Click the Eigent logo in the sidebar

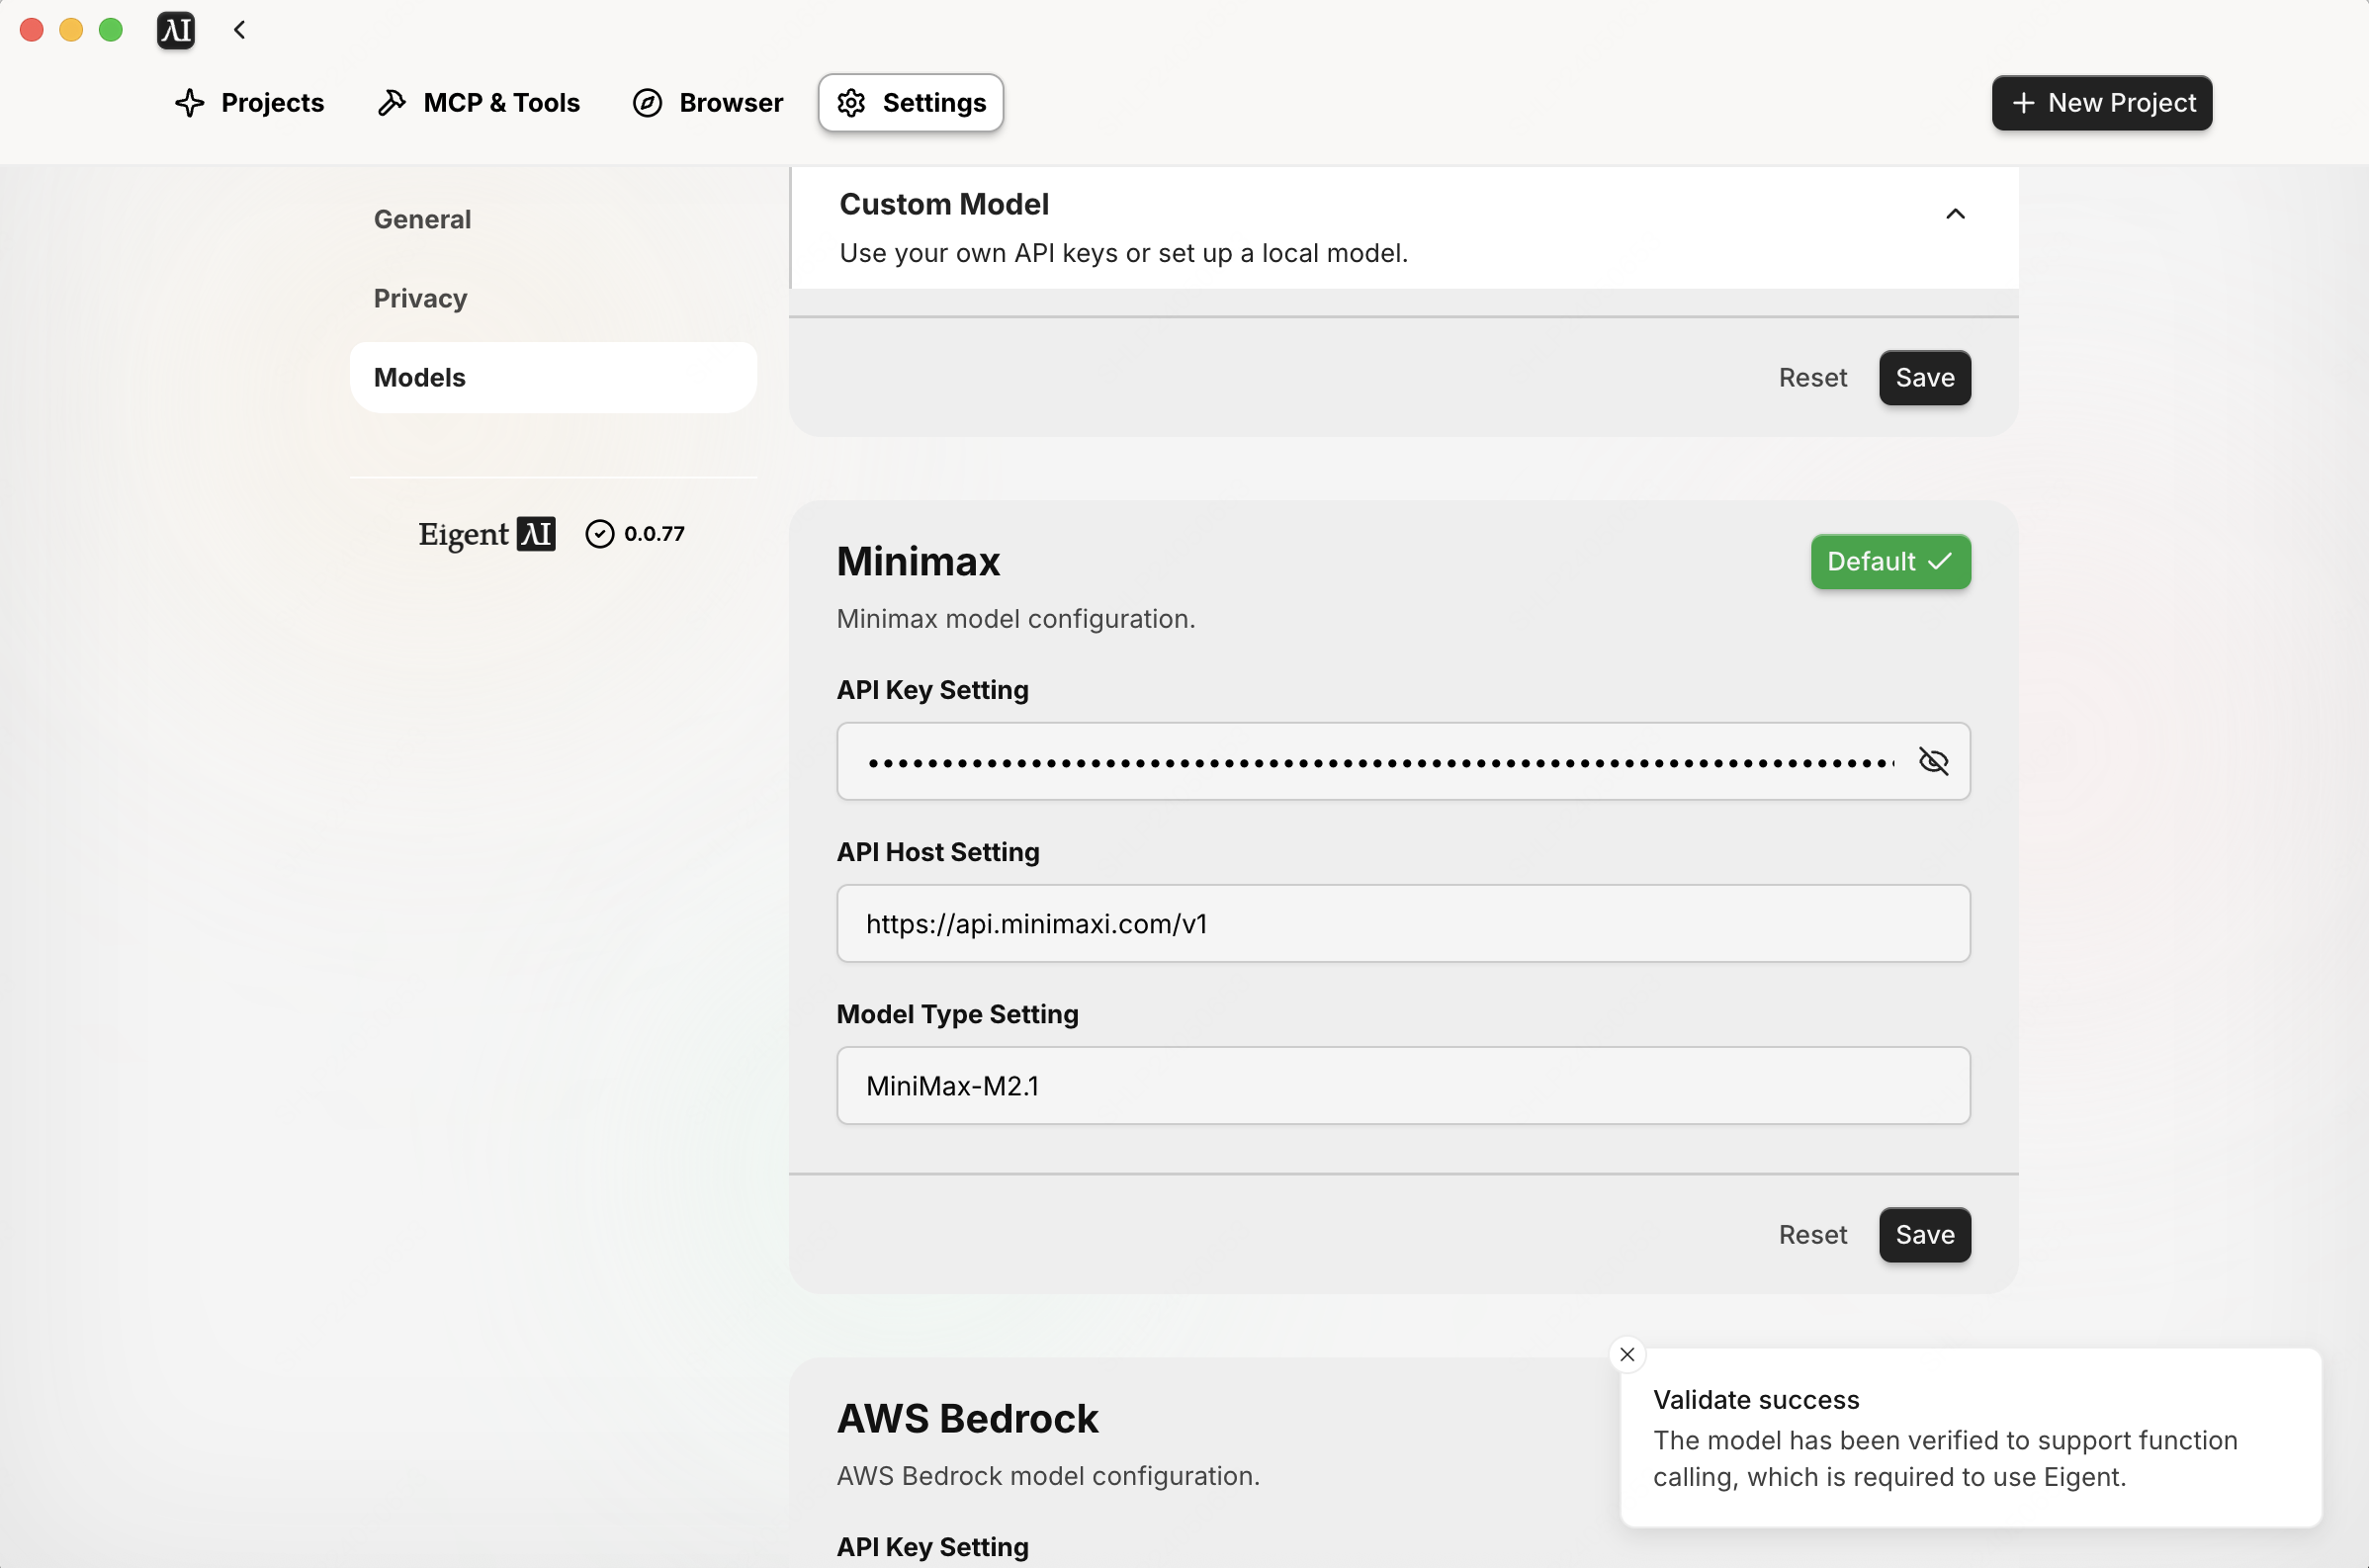coord(486,534)
